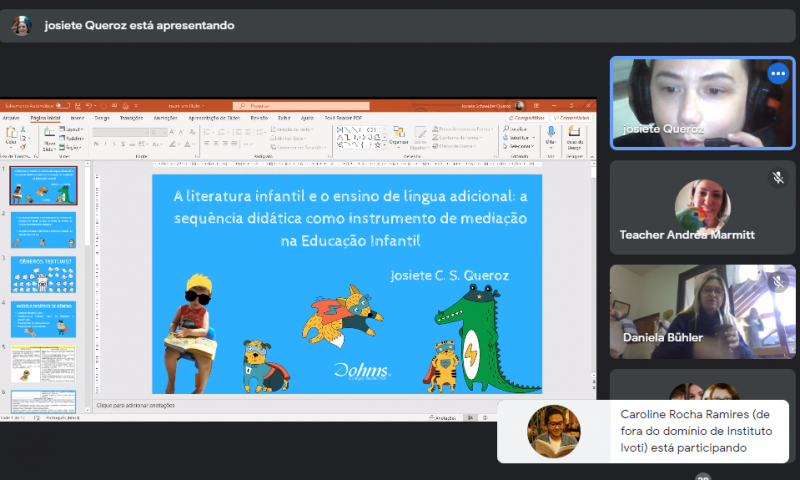Image resolution: width=800 pixels, height=480 pixels.
Task: Click the Localizar find icon
Action: [x=515, y=129]
